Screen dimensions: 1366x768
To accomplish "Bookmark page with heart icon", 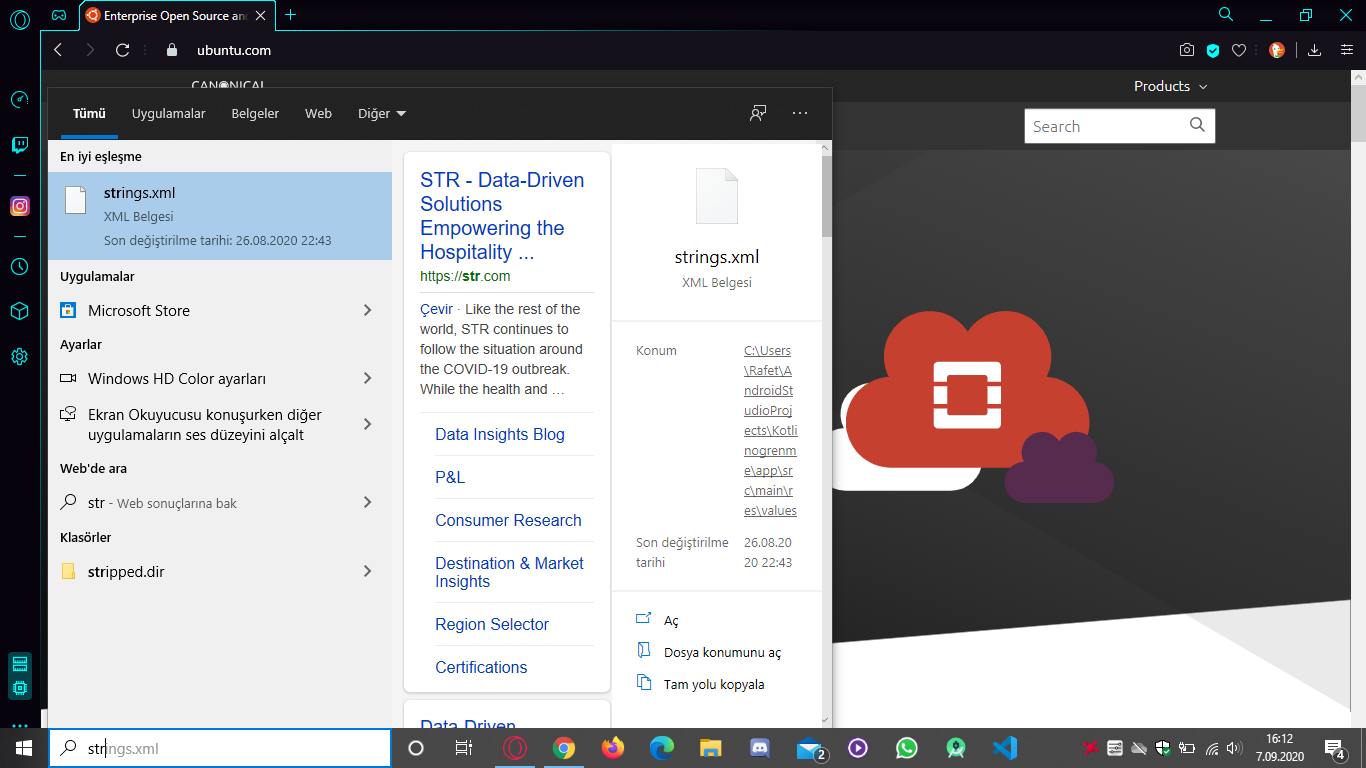I will tap(1239, 50).
